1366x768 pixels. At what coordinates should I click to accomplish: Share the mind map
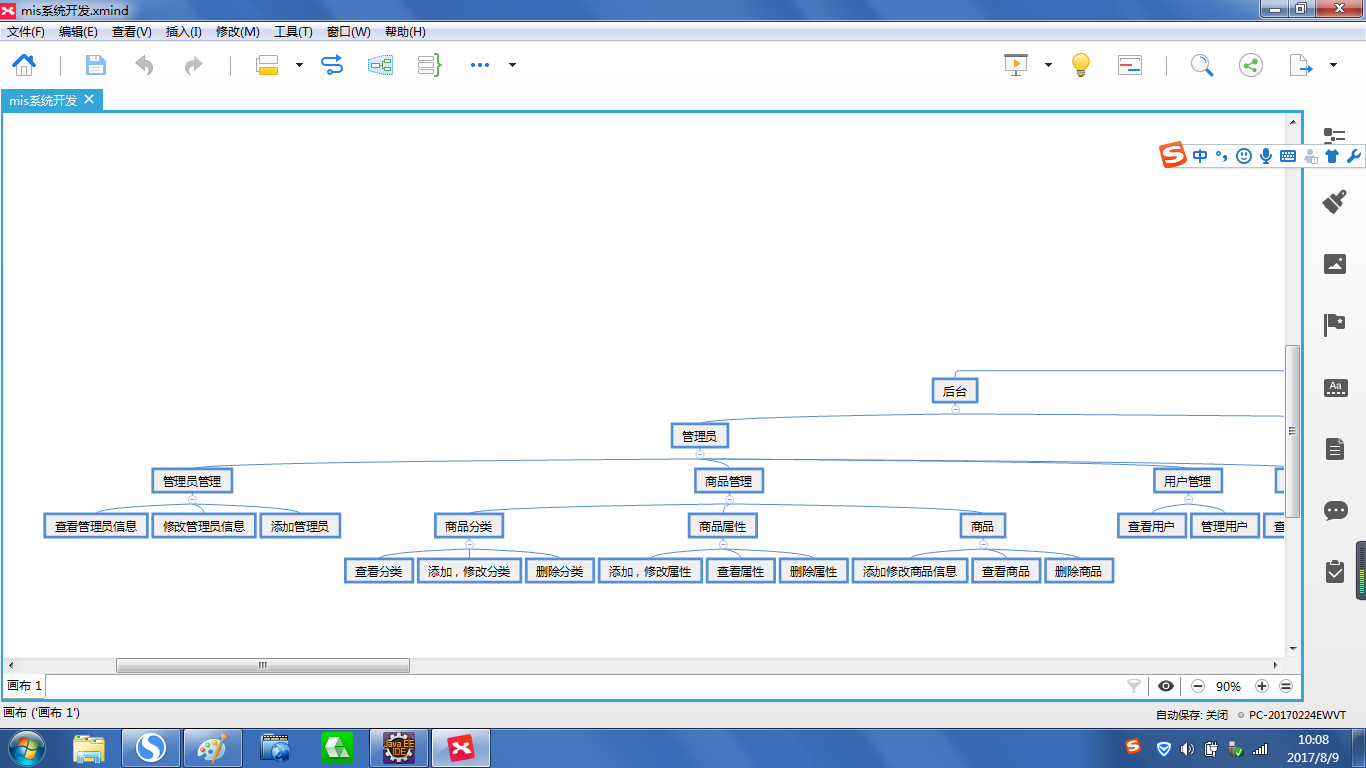(1250, 65)
